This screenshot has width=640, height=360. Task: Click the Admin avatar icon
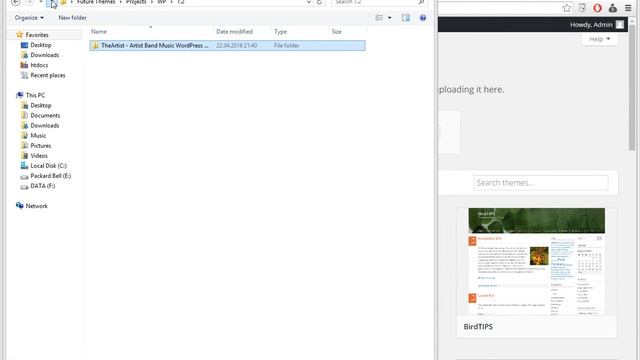620,25
